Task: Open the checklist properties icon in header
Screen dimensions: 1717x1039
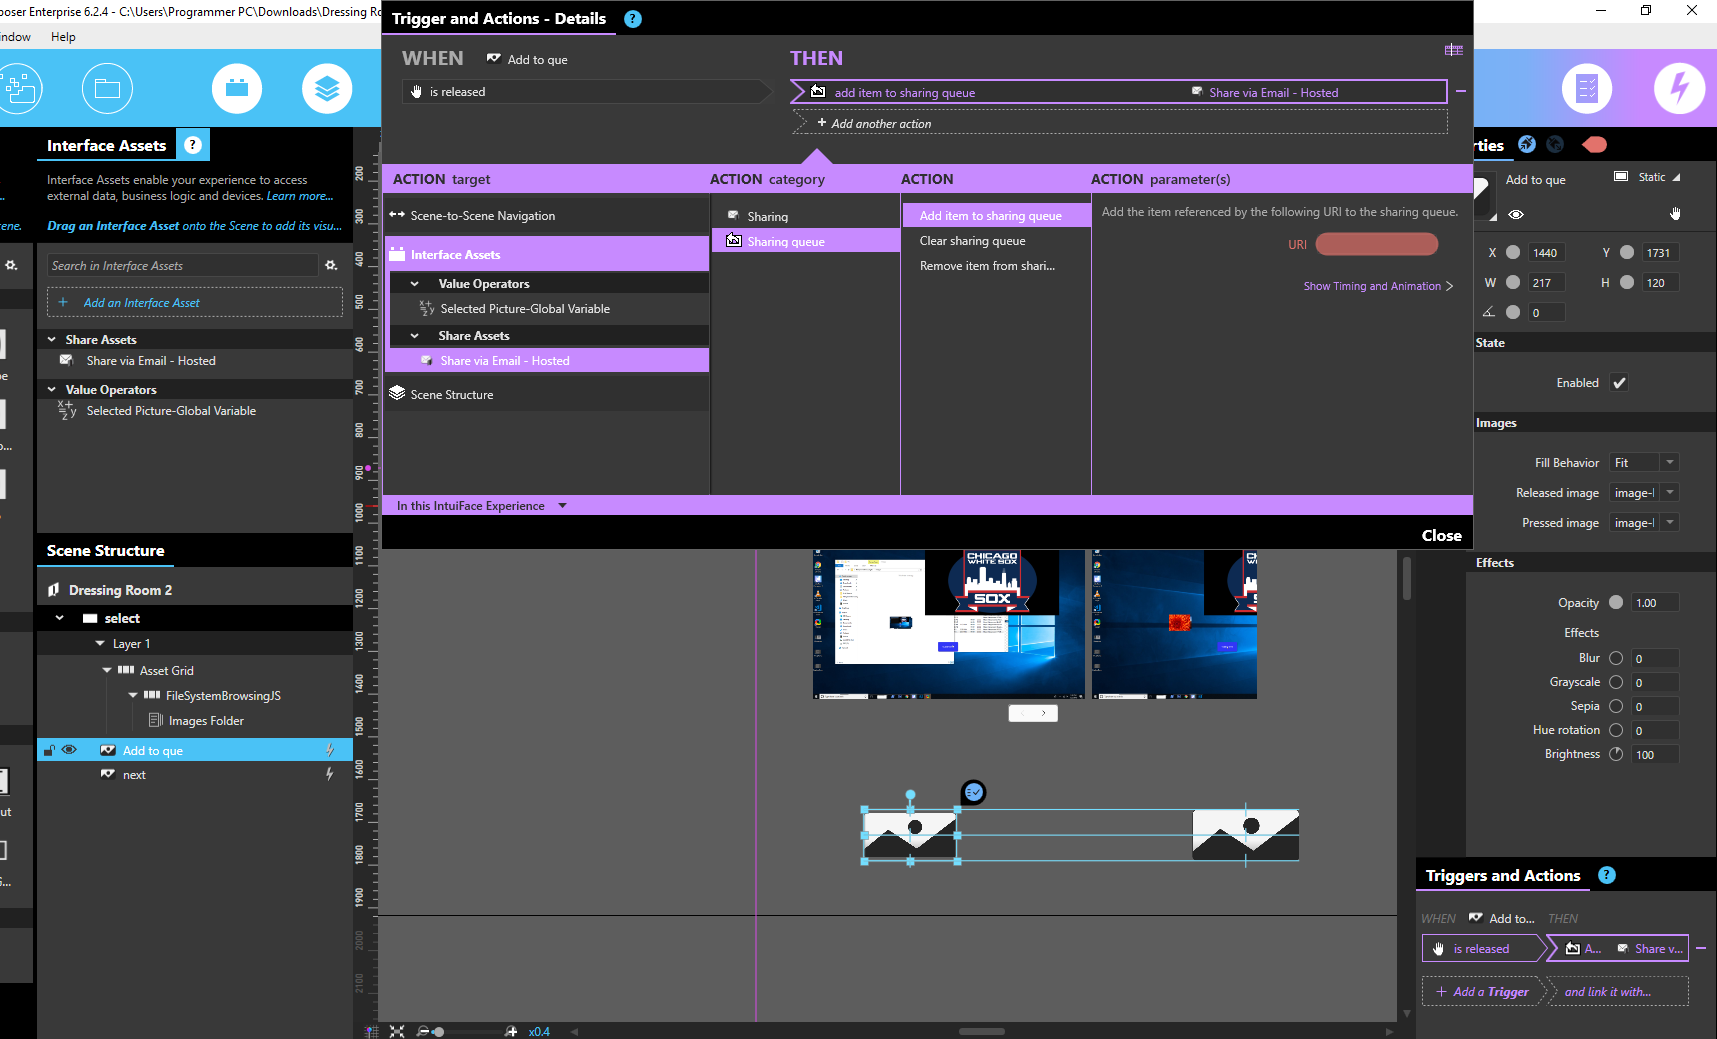Action: (x=1587, y=89)
